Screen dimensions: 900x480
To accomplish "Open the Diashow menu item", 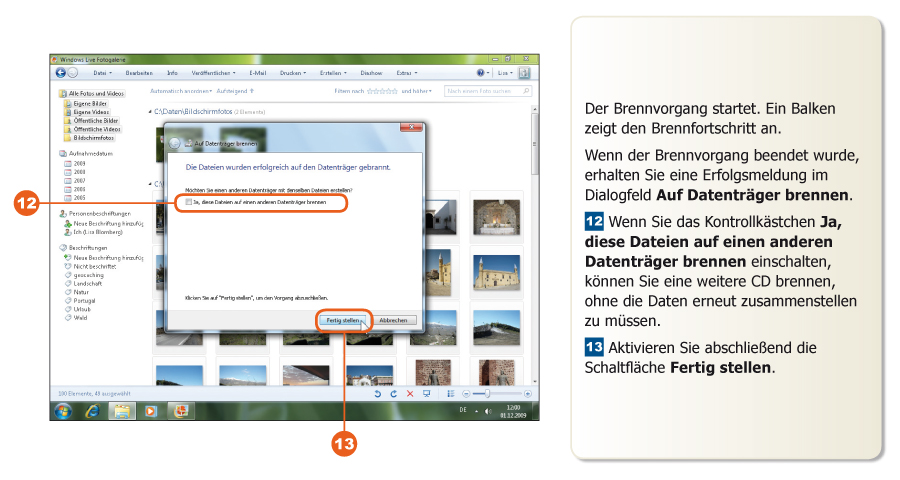I will (371, 73).
